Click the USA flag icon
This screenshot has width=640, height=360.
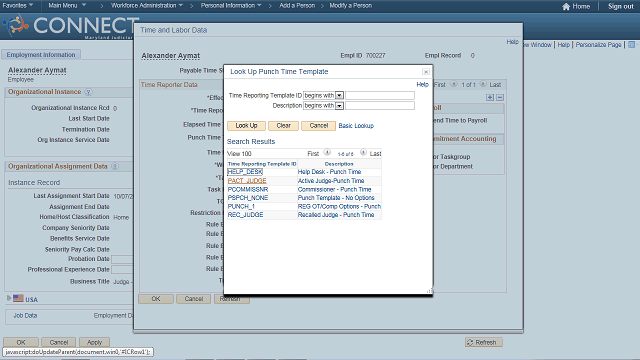point(18,298)
